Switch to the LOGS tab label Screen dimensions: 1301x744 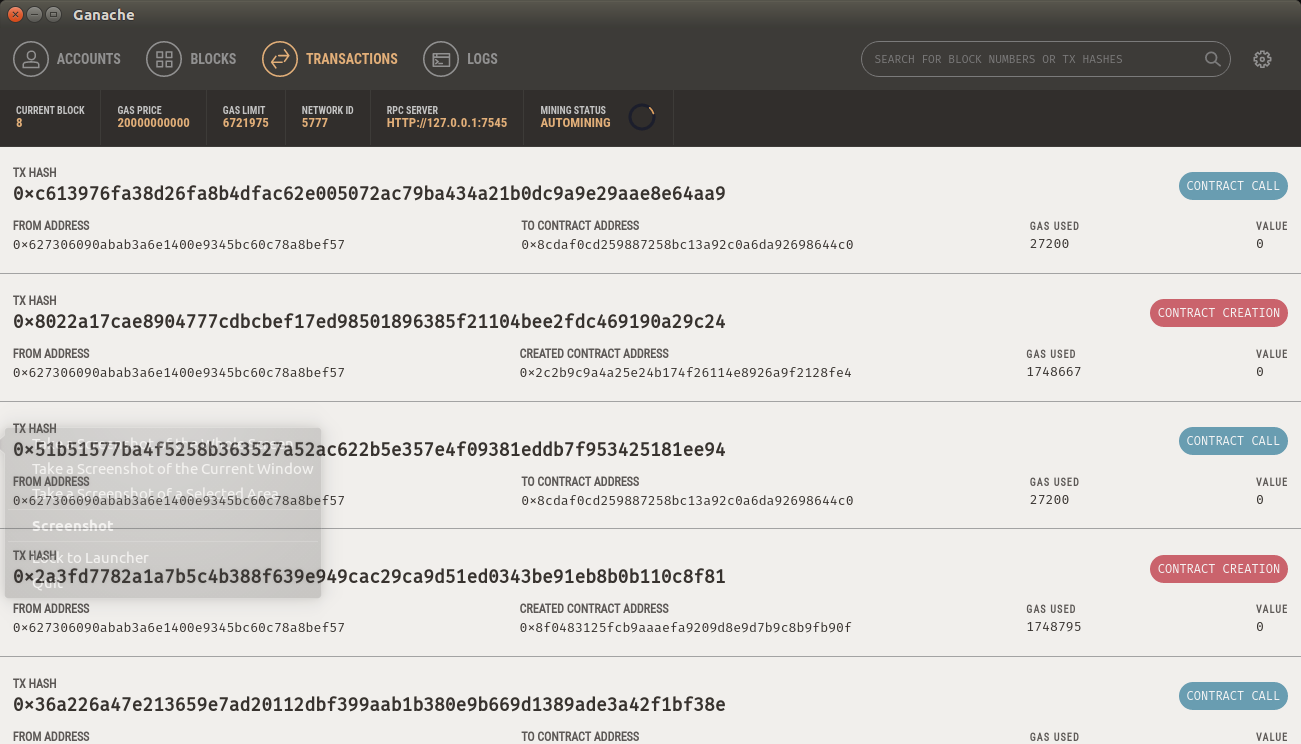tap(482, 59)
